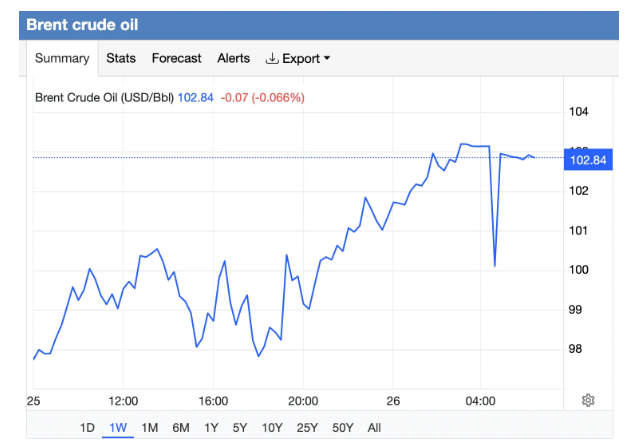Open the Stats tab
Screen dimensions: 626x440
121,59
